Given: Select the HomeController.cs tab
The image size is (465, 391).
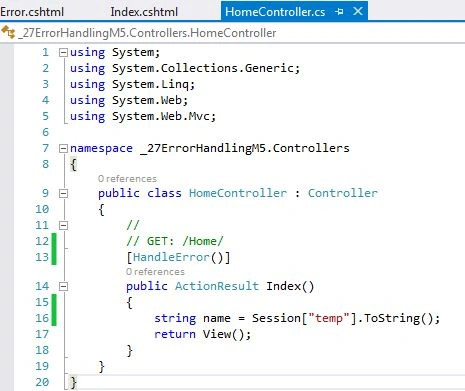Looking at the screenshot, I should point(275,12).
